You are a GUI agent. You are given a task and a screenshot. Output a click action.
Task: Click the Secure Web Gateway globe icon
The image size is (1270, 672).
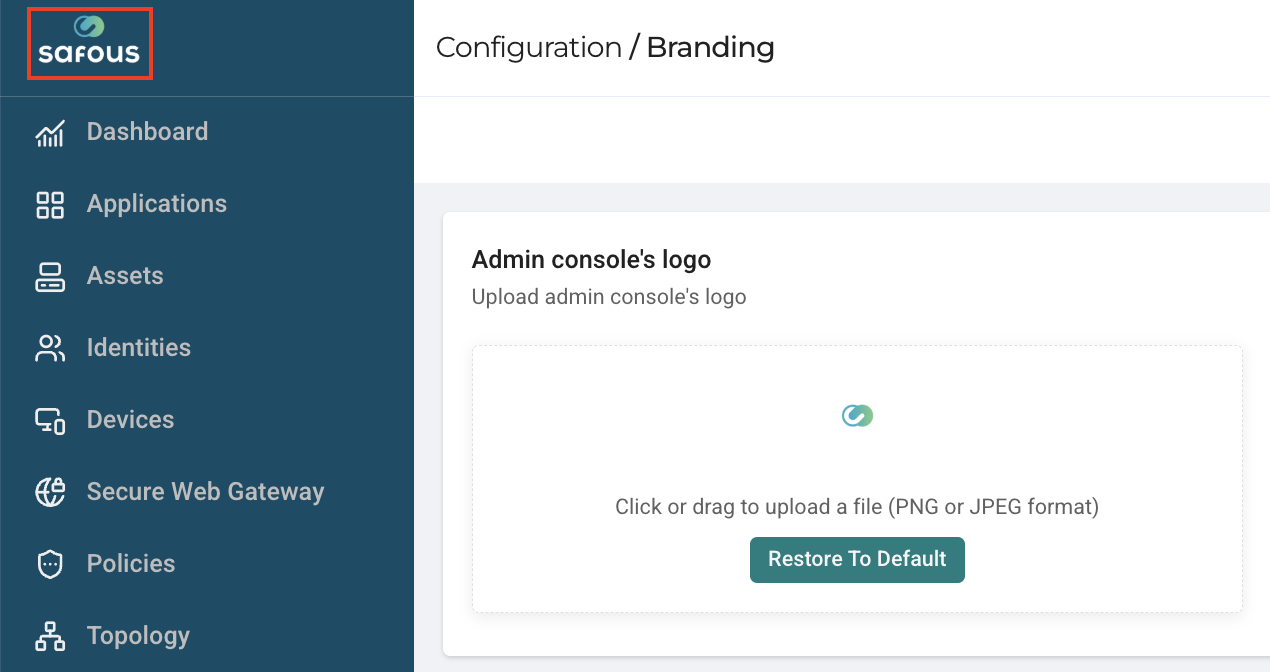[50, 492]
